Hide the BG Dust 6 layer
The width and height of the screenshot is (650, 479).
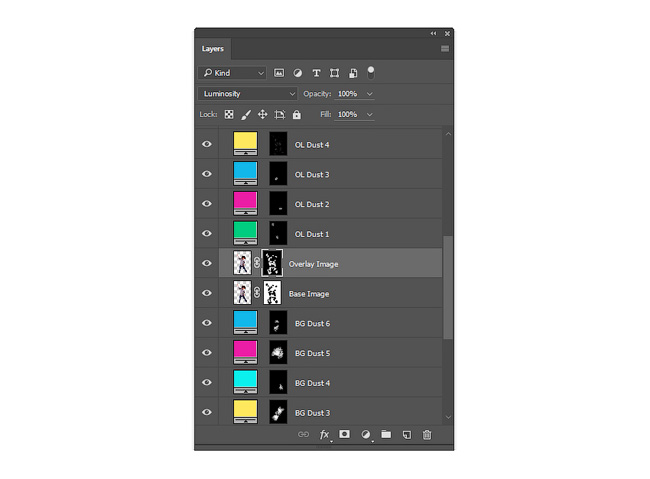click(x=207, y=323)
